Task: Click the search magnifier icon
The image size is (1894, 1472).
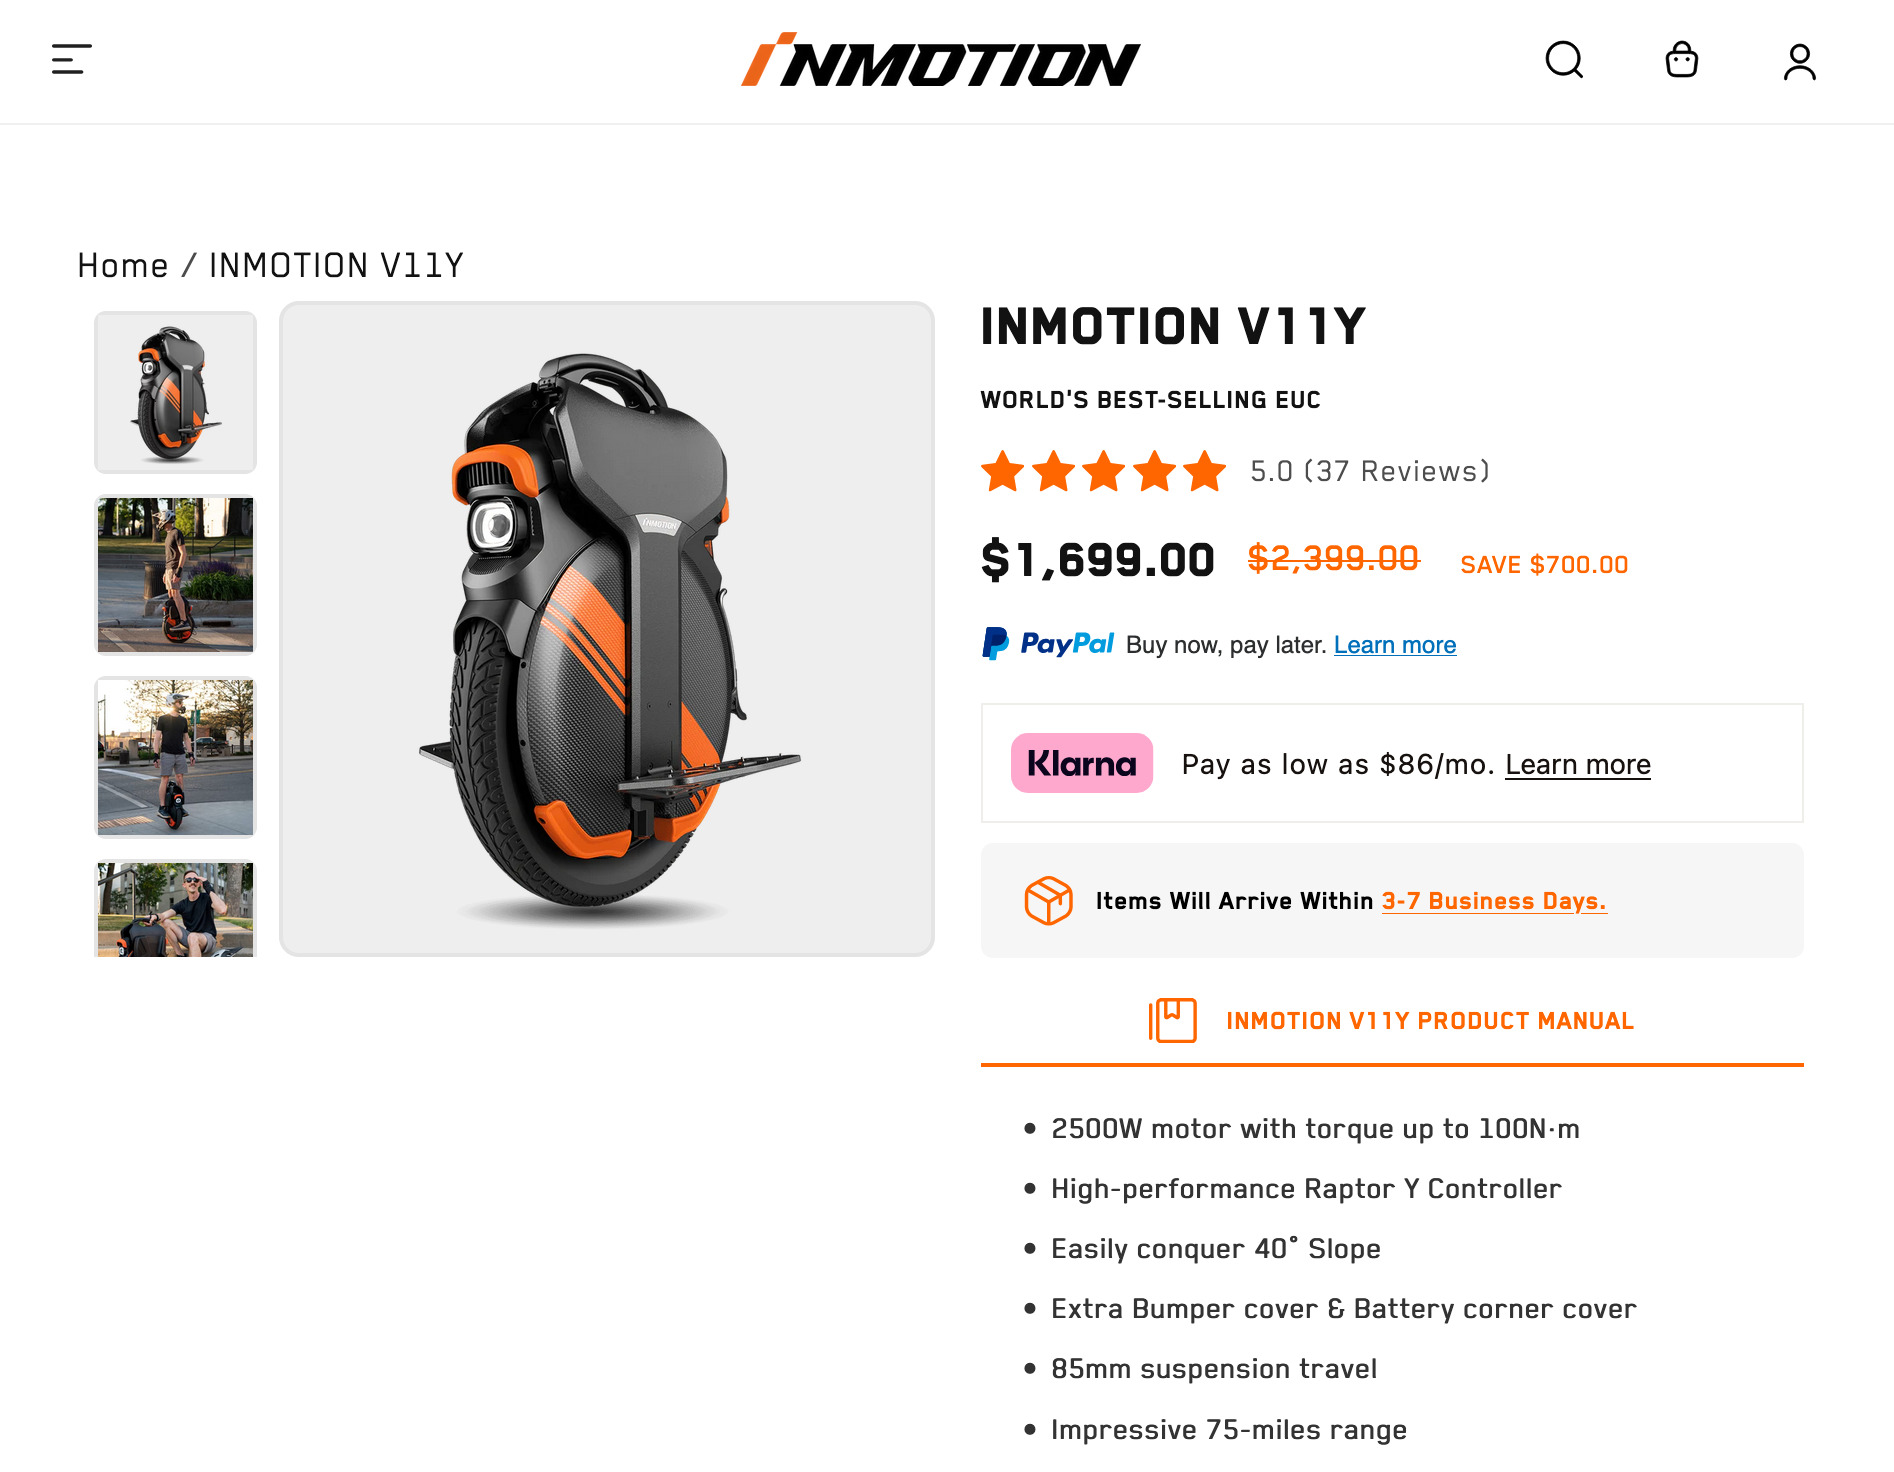Action: click(1564, 60)
